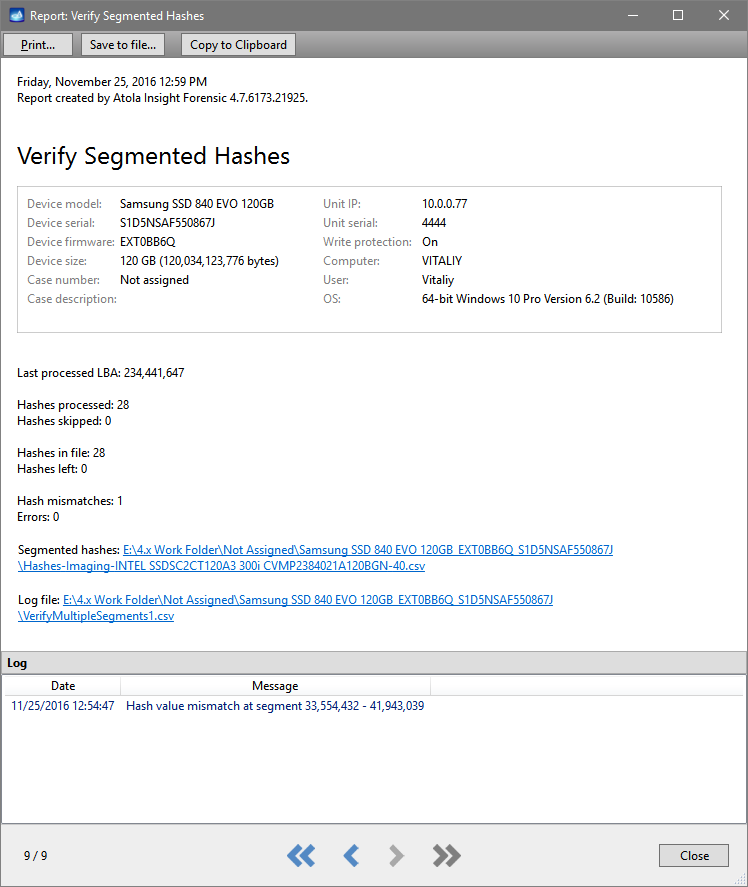Advance to the next report page
The width and height of the screenshot is (748, 887).
coord(396,856)
